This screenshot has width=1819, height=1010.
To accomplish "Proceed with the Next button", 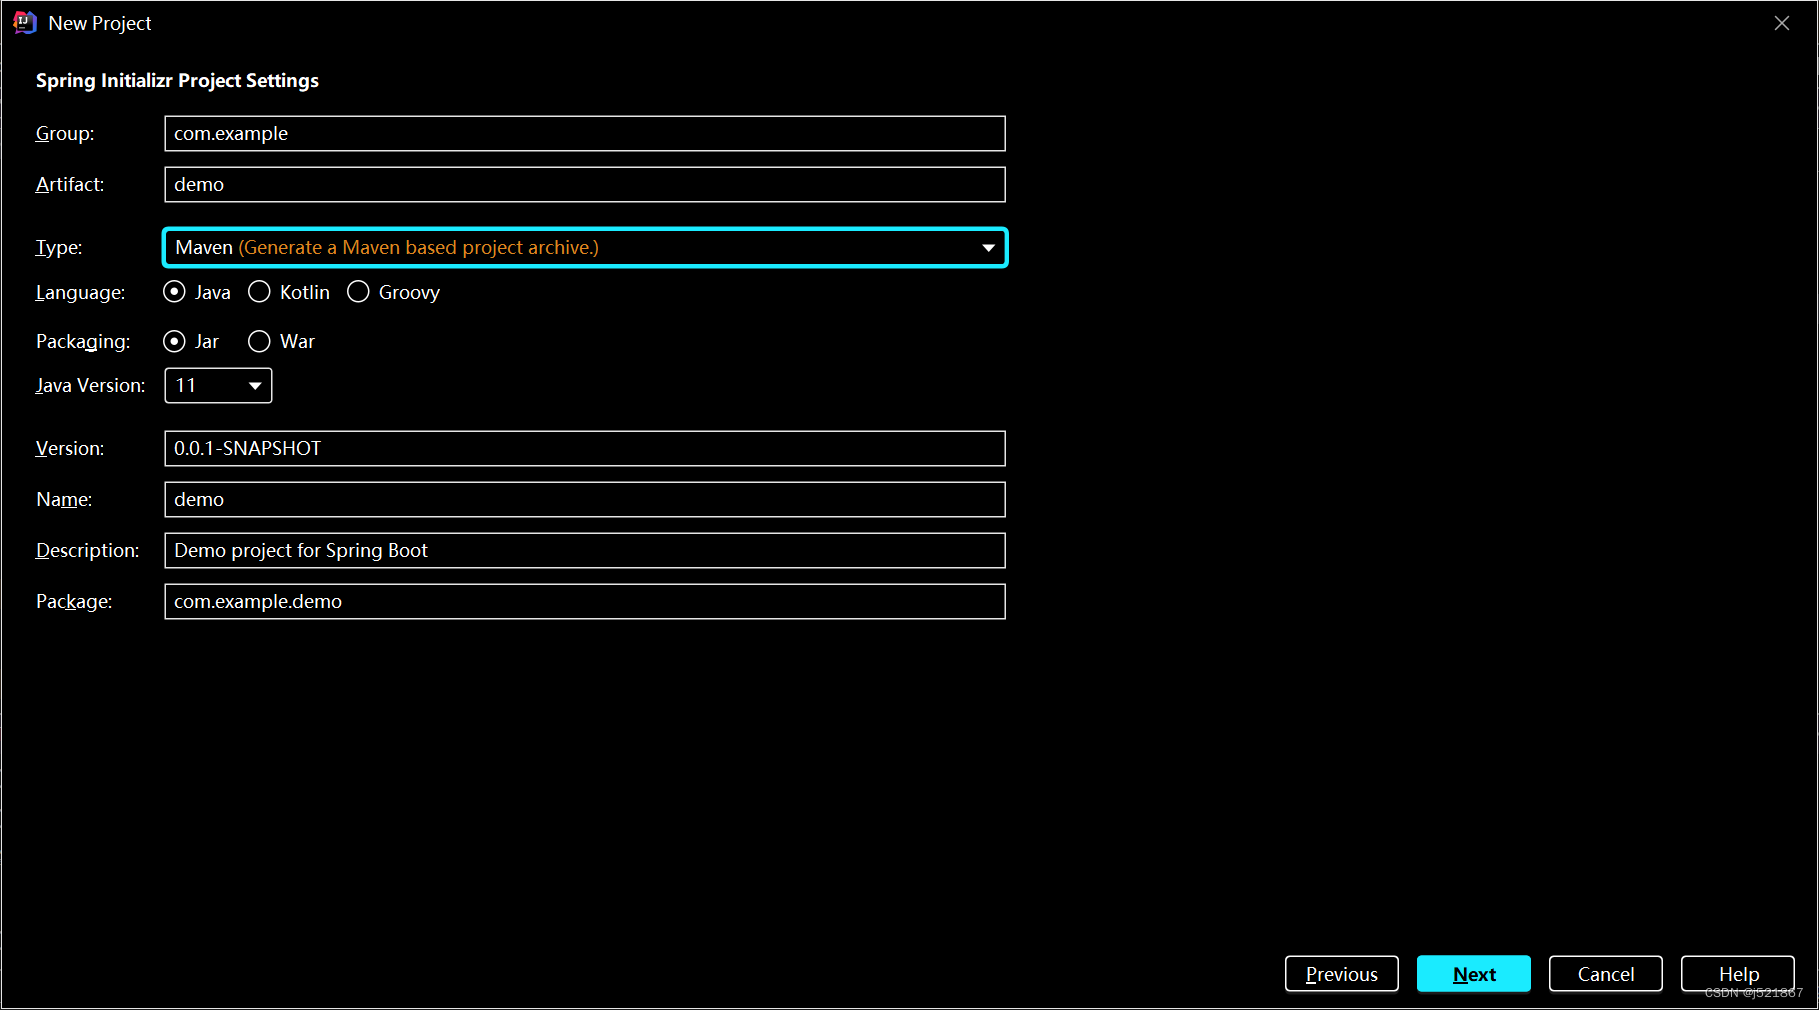I will click(1473, 974).
